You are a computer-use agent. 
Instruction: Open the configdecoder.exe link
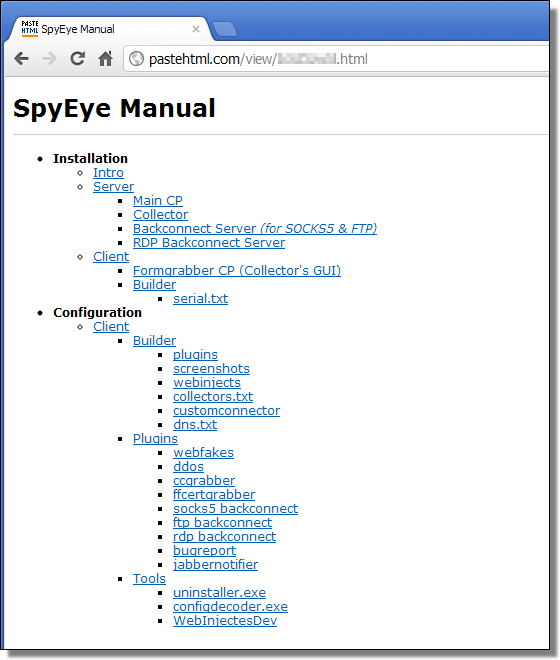[x=230, y=606]
